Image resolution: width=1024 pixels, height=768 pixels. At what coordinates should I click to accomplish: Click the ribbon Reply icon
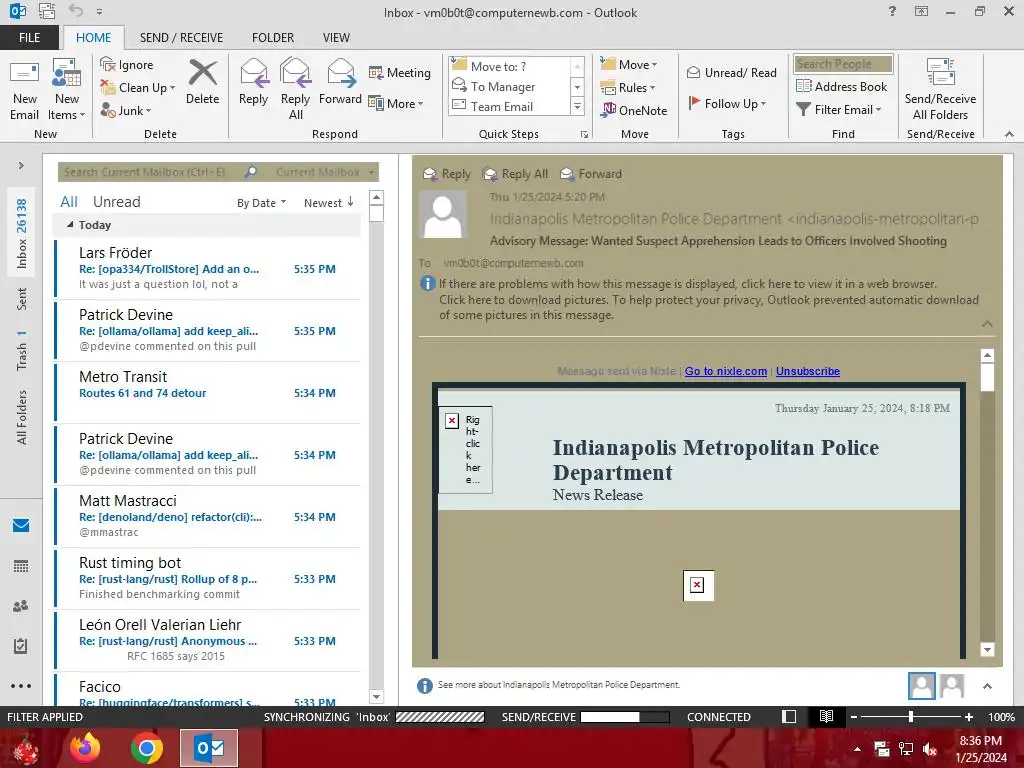point(253,82)
